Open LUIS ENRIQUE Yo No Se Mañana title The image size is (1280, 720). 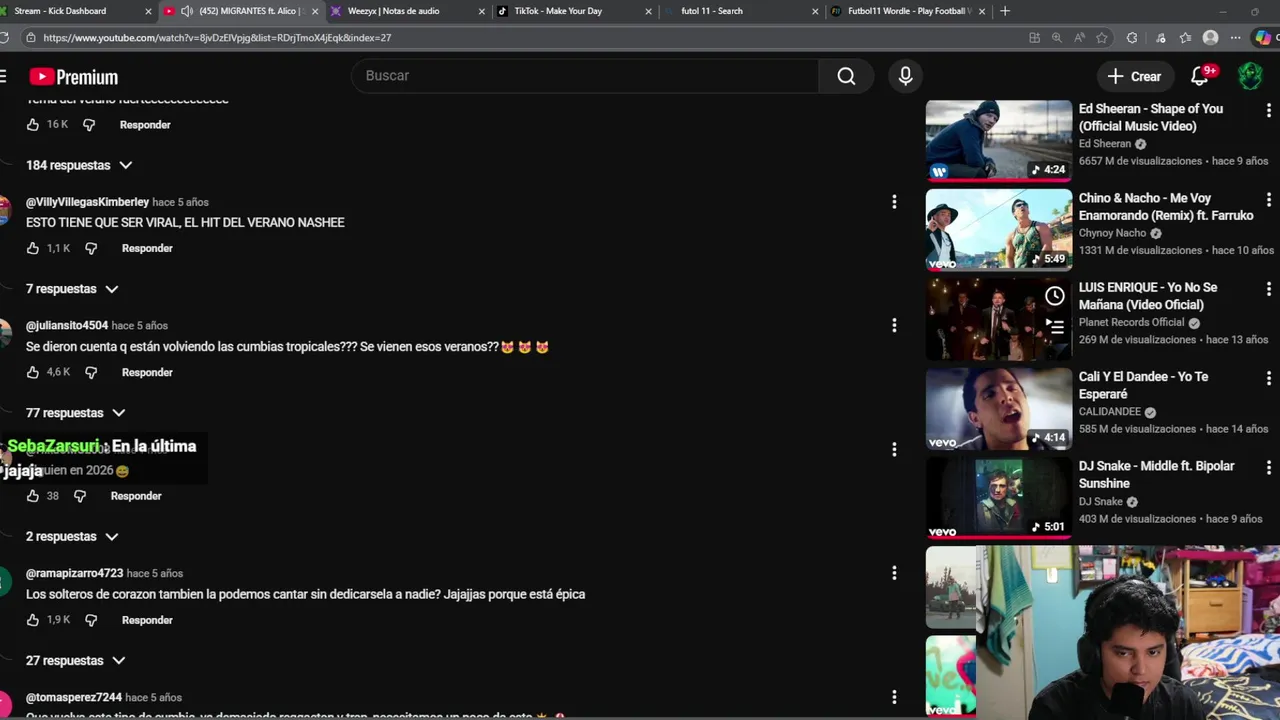[x=1148, y=296]
